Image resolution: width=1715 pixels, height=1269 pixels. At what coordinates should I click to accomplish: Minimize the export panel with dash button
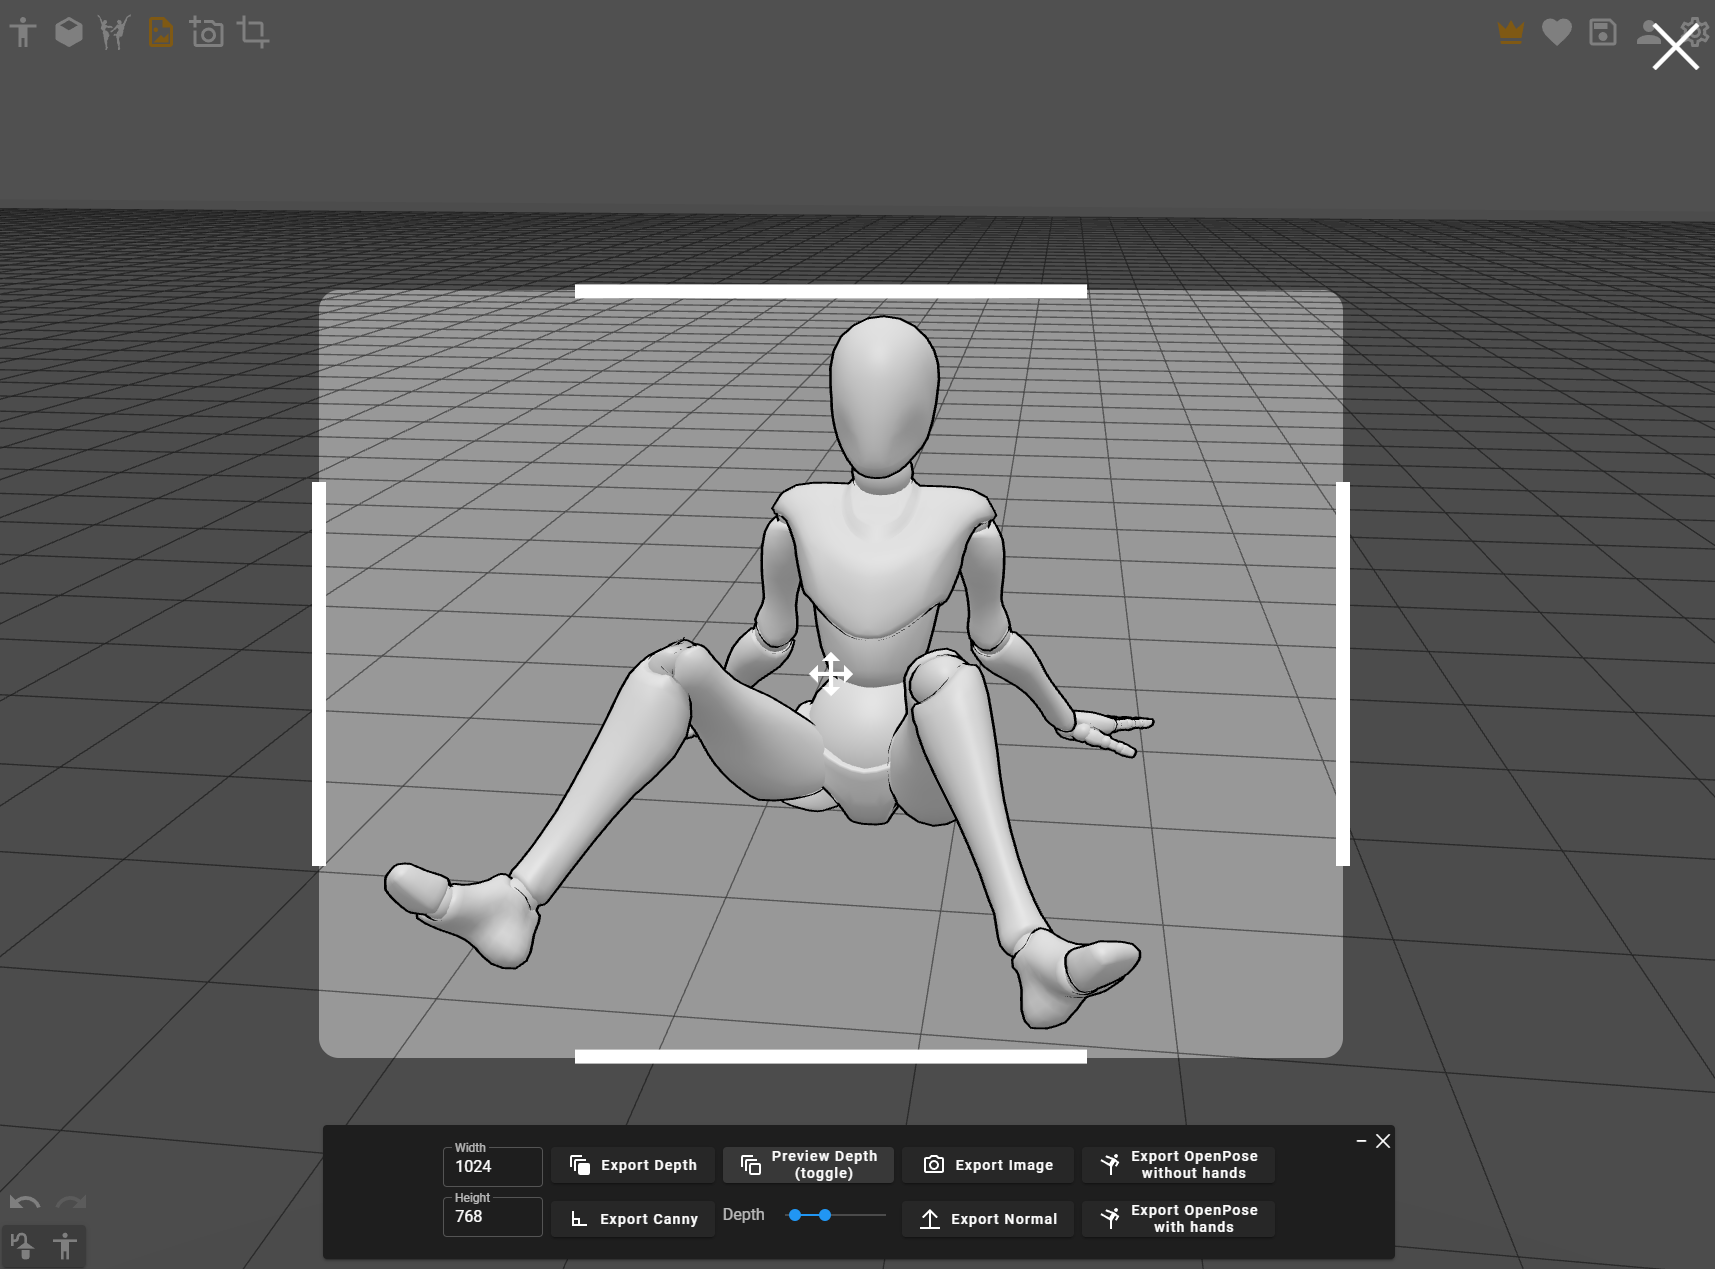1361,1141
